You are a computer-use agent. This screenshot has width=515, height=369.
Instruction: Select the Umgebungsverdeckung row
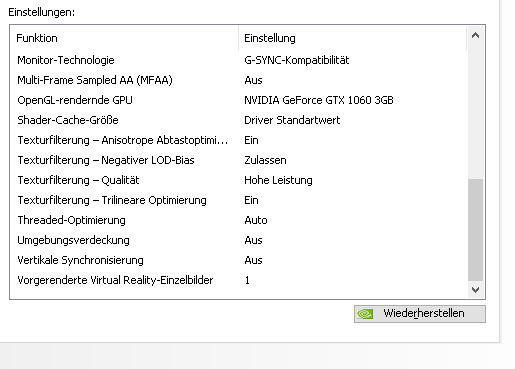pyautogui.click(x=239, y=240)
